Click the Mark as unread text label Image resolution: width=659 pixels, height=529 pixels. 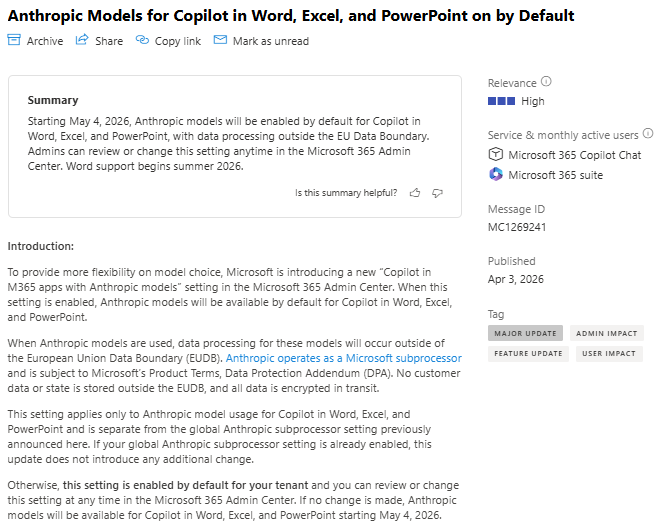270,41
